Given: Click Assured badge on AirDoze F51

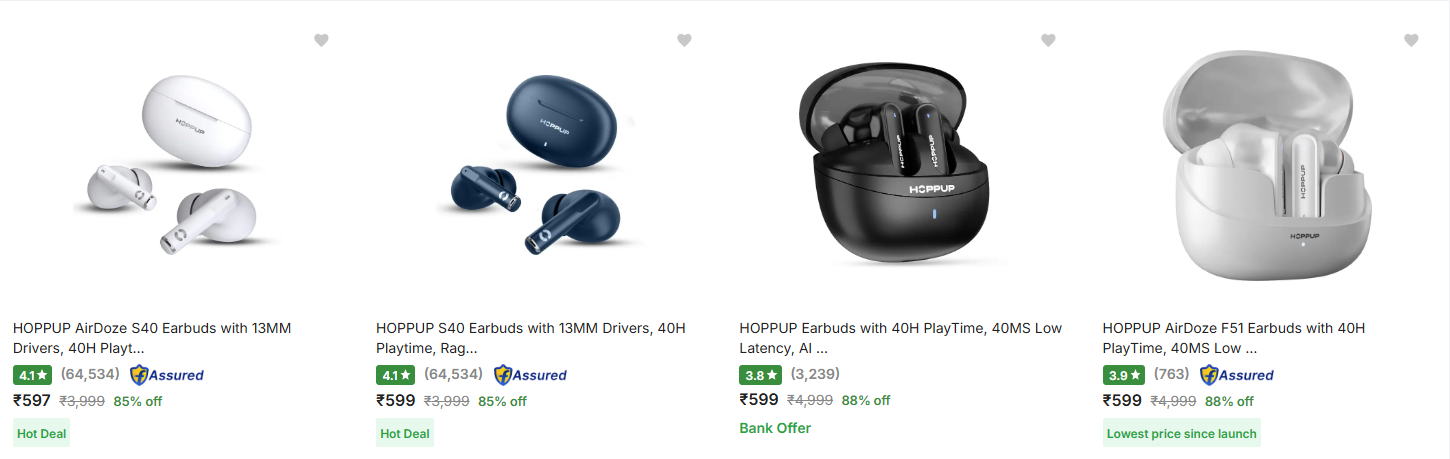Looking at the screenshot, I should pos(1236,375).
